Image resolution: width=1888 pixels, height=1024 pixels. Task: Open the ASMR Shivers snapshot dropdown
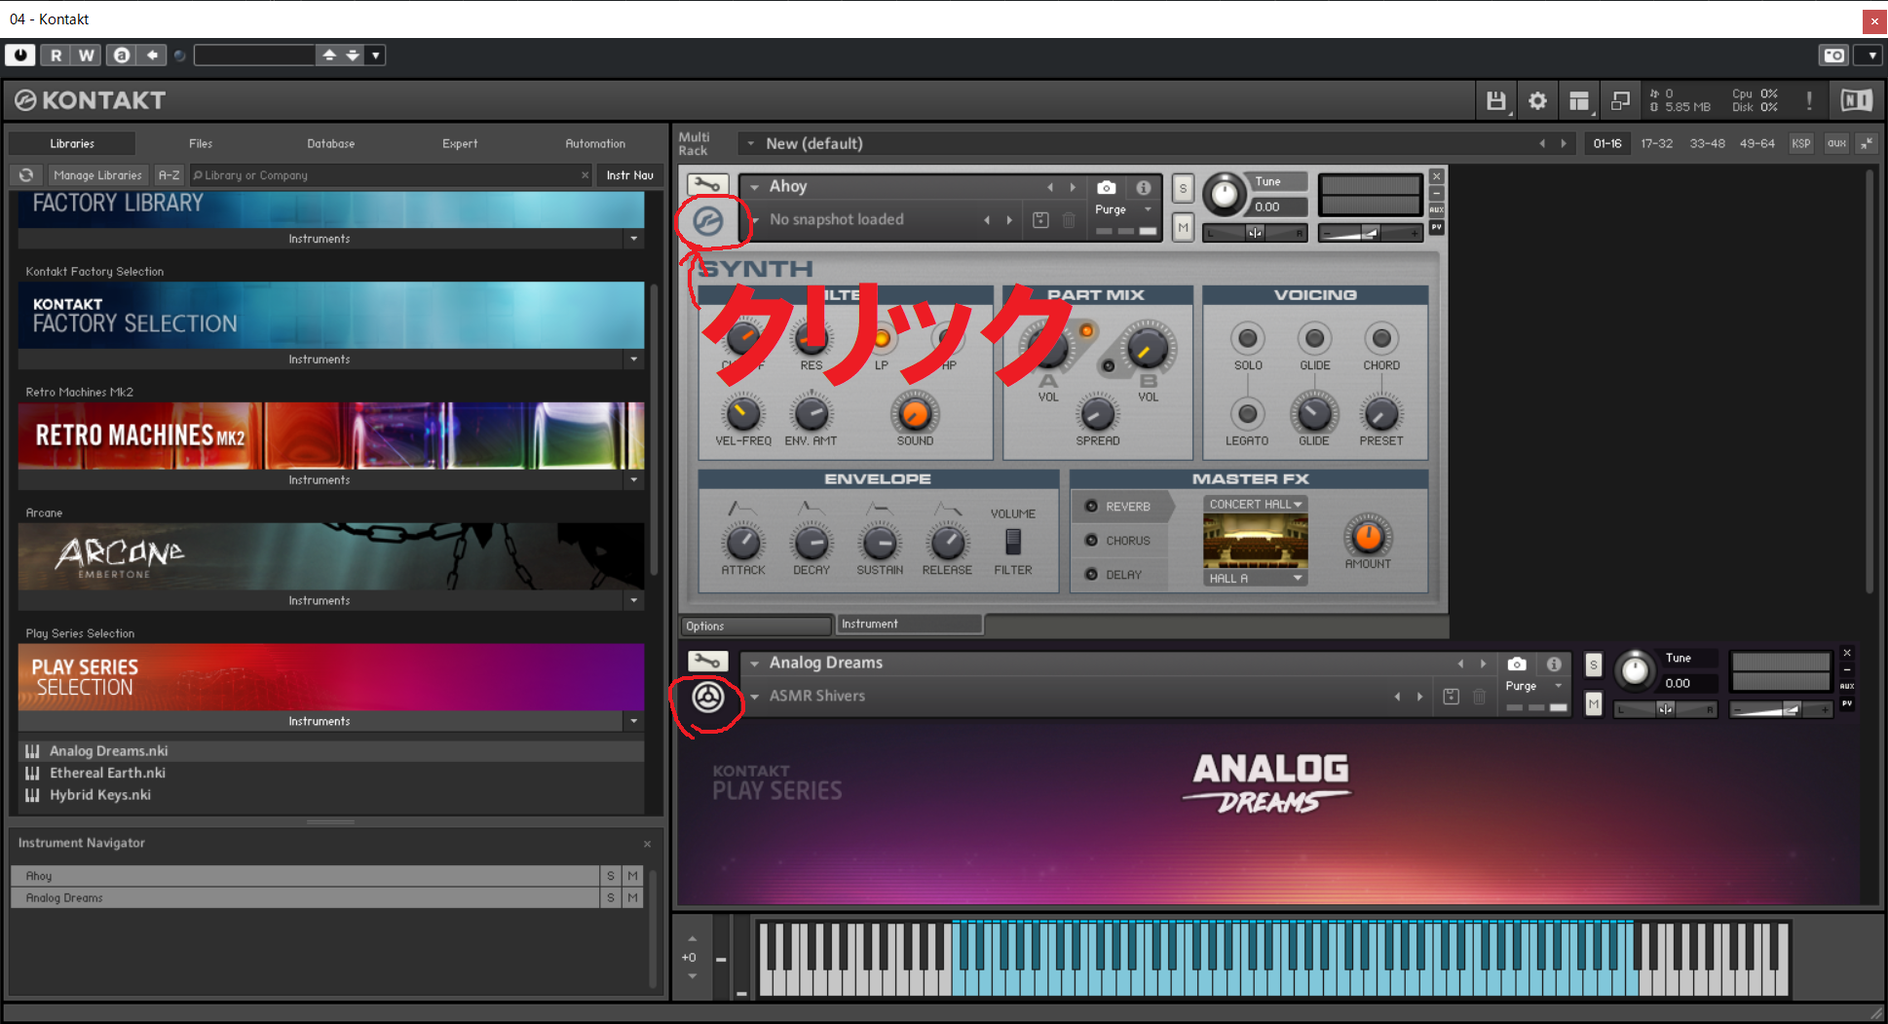[x=755, y=696]
